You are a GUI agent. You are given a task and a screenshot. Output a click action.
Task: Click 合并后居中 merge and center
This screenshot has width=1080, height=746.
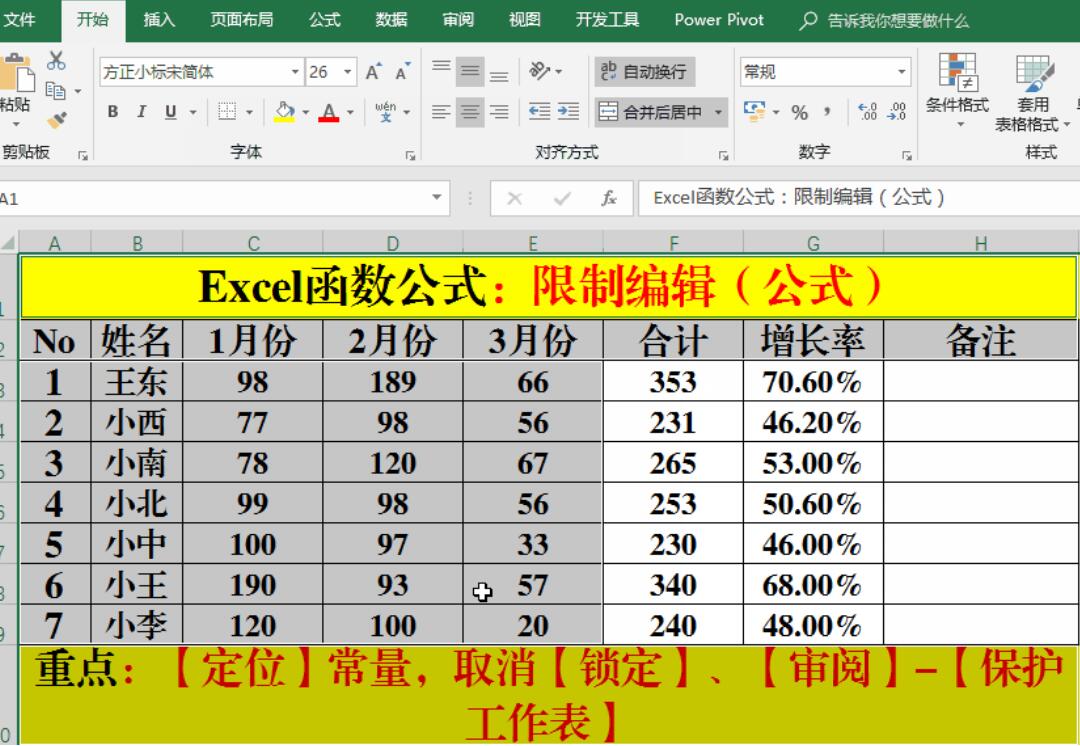652,112
